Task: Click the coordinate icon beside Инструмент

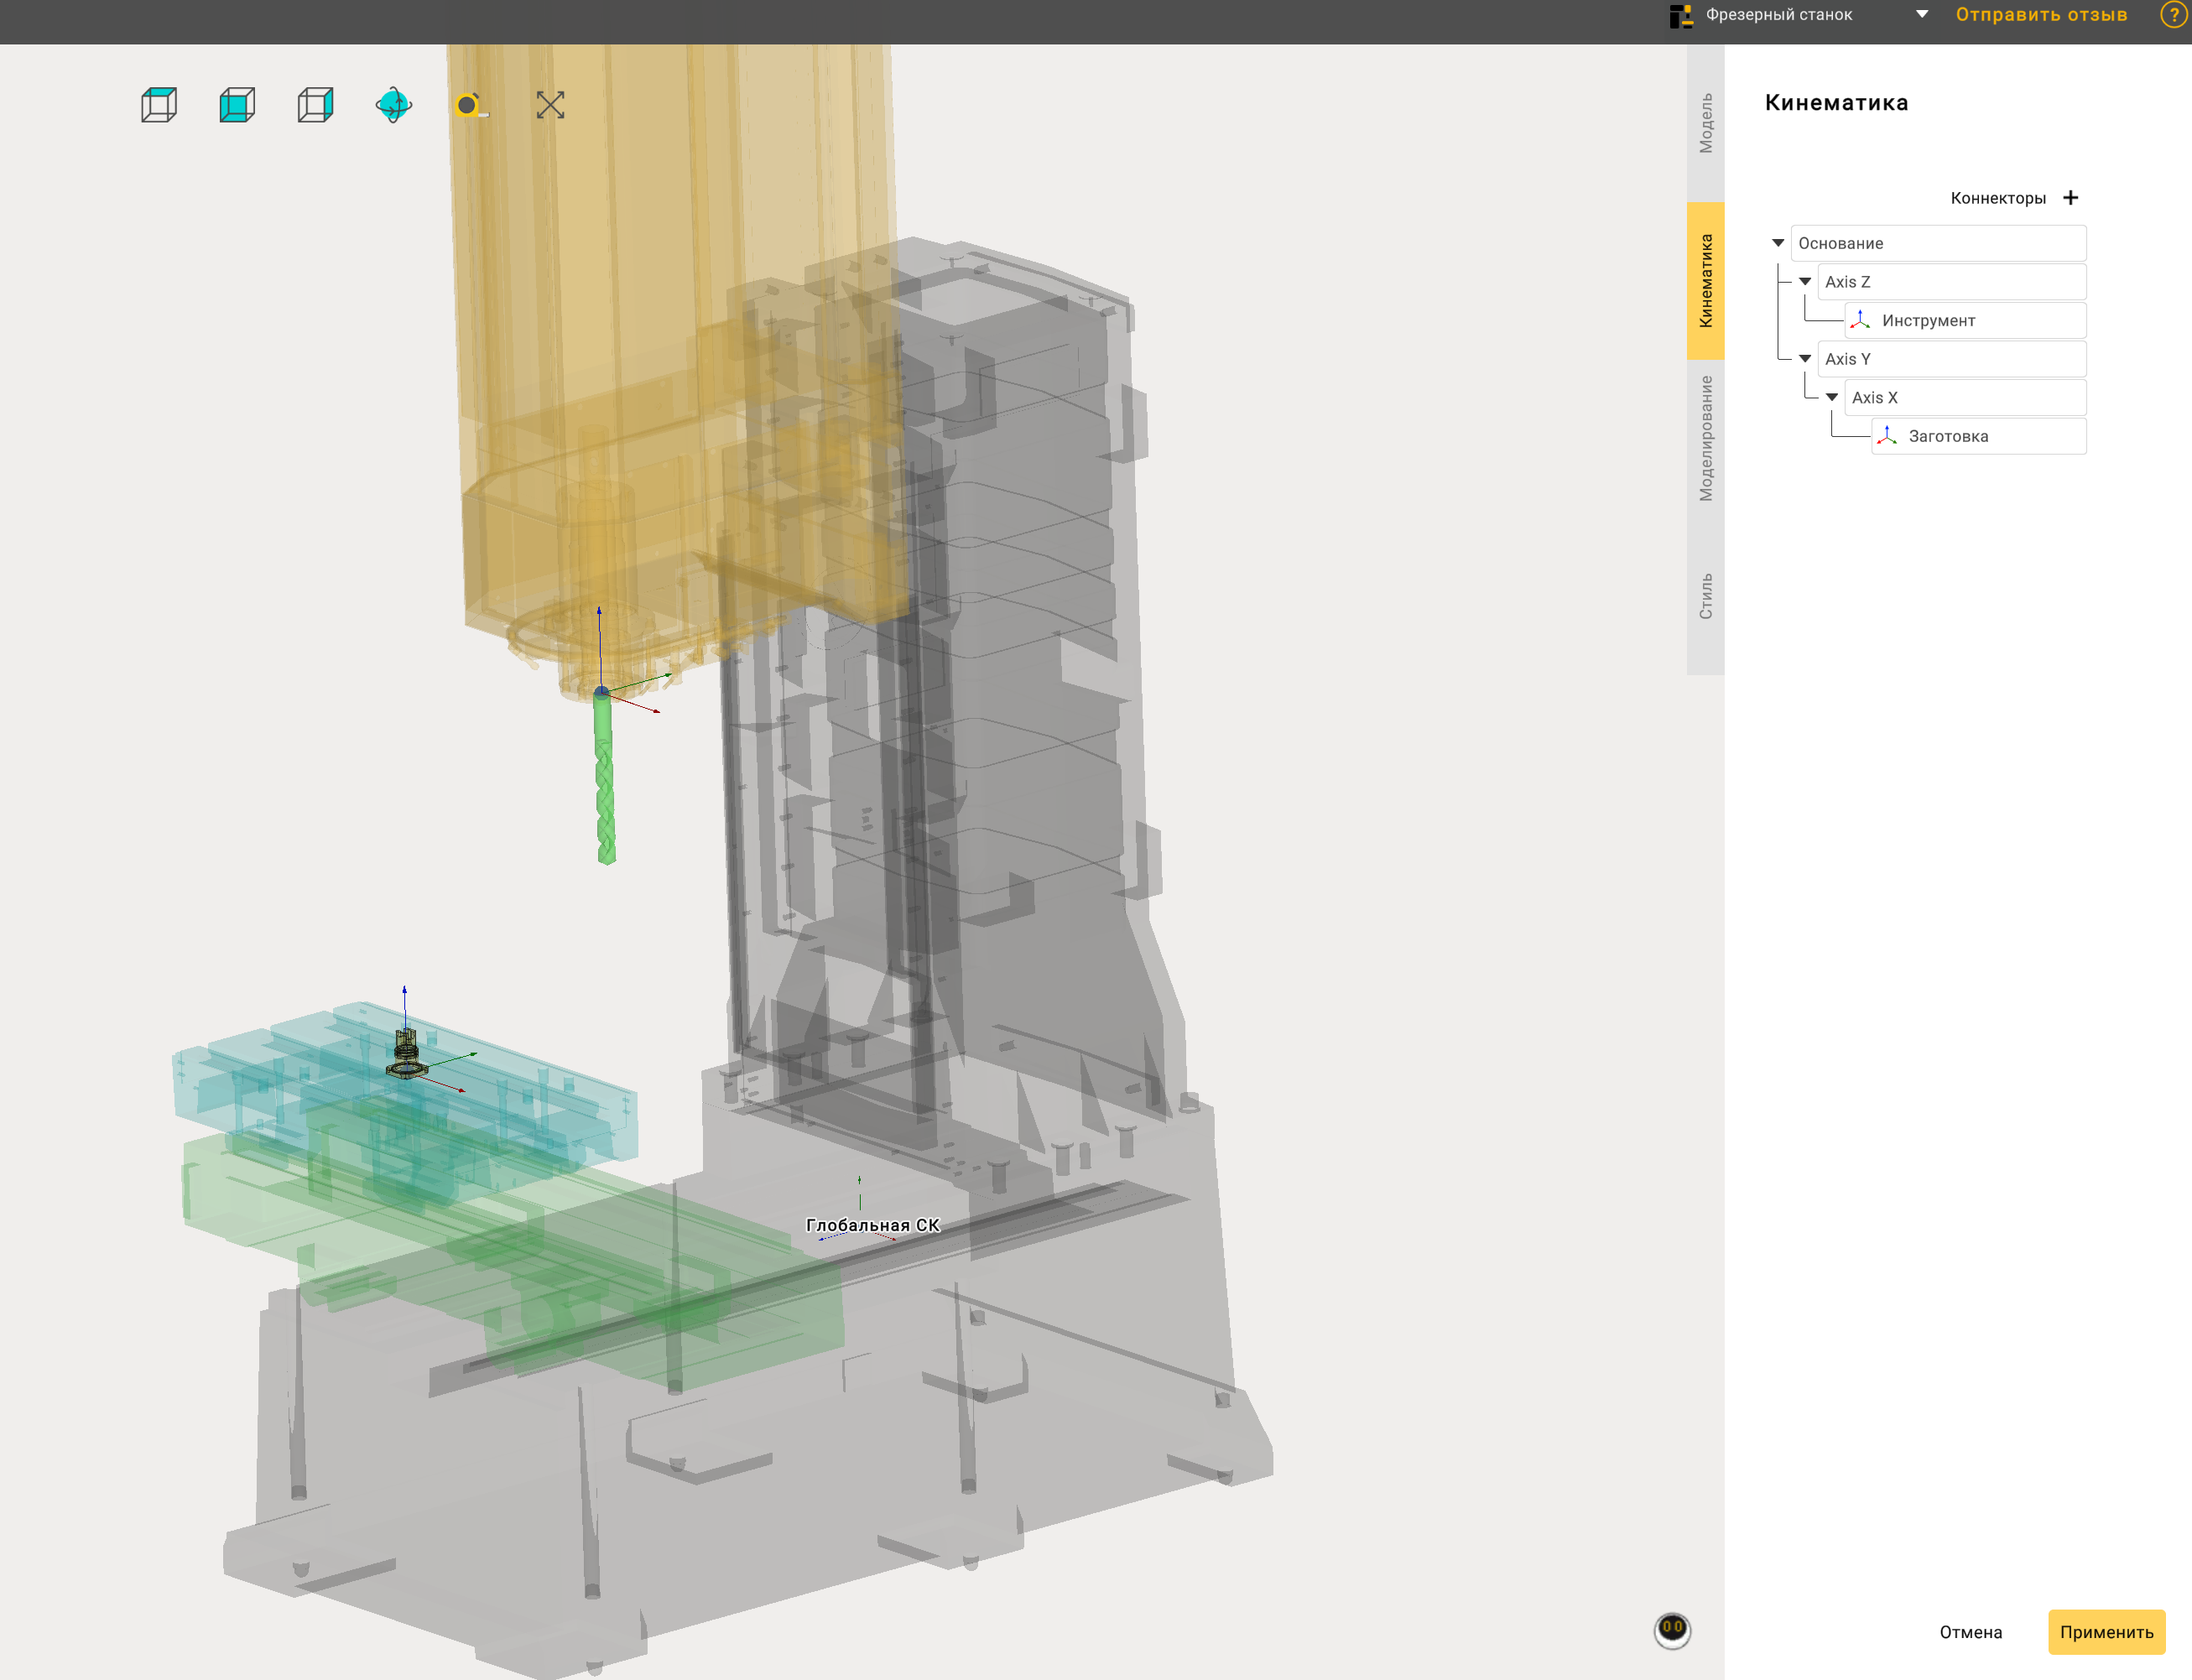Action: click(x=1860, y=320)
